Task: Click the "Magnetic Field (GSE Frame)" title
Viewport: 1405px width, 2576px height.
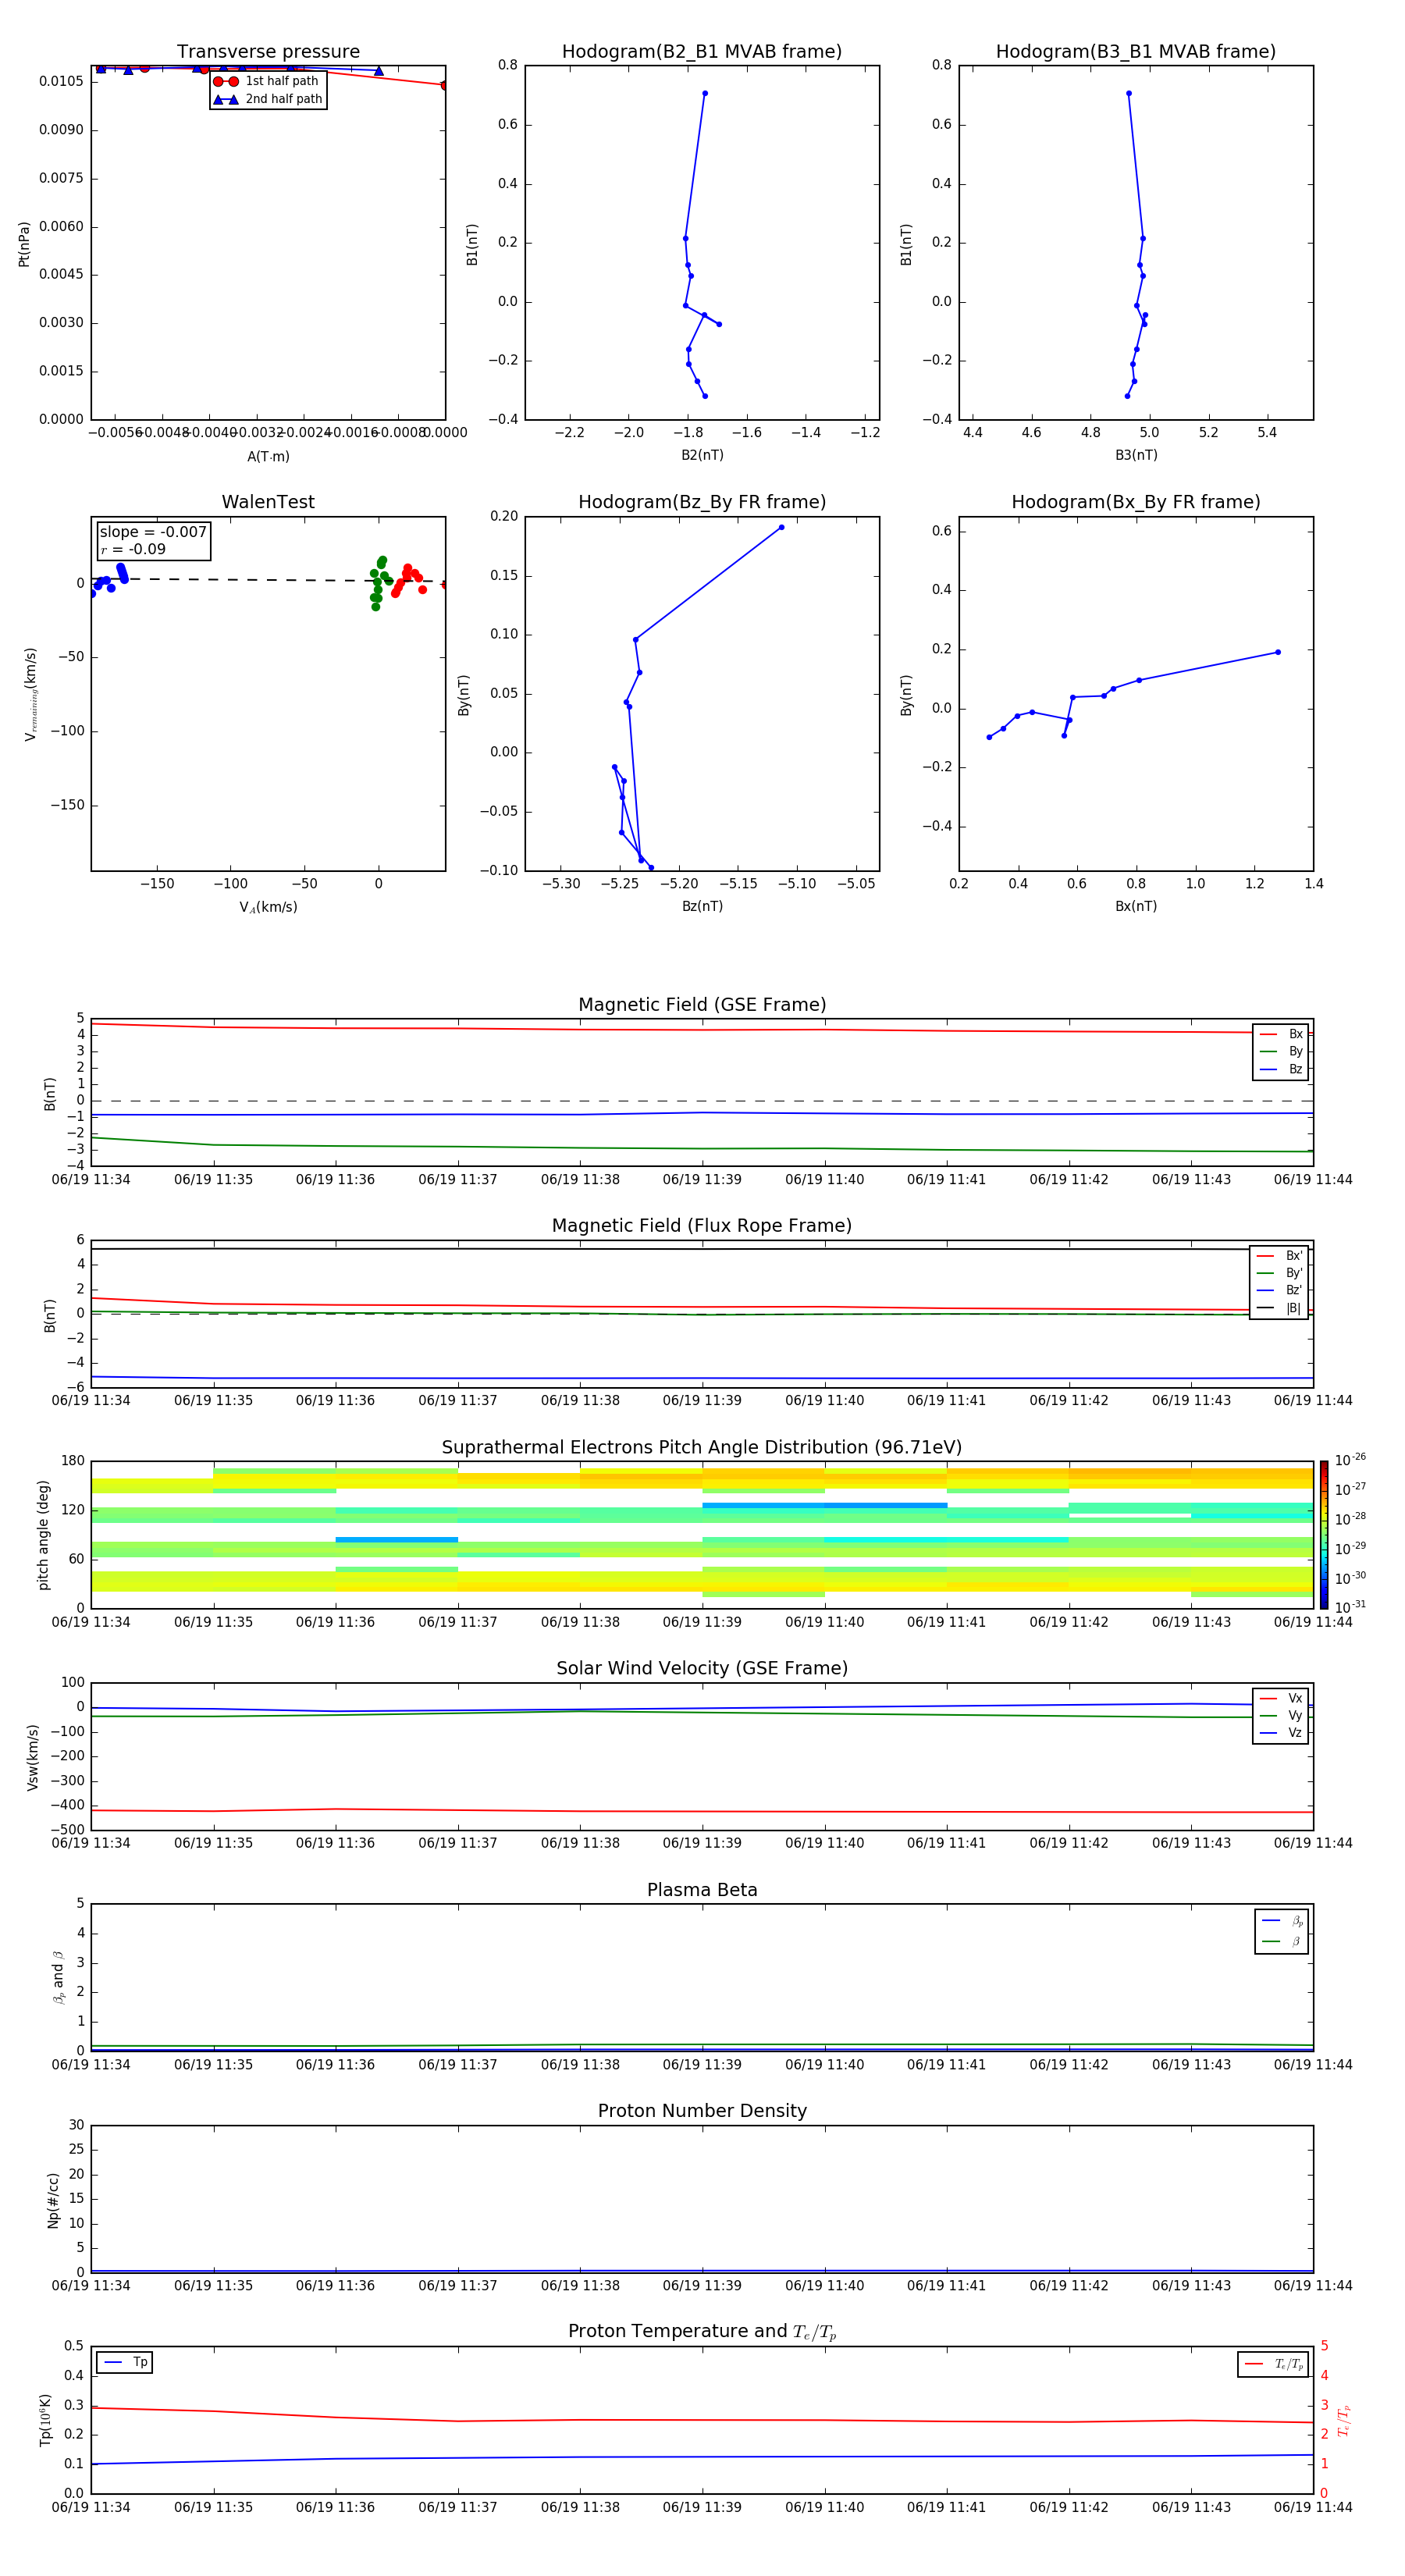Action: [702, 1005]
